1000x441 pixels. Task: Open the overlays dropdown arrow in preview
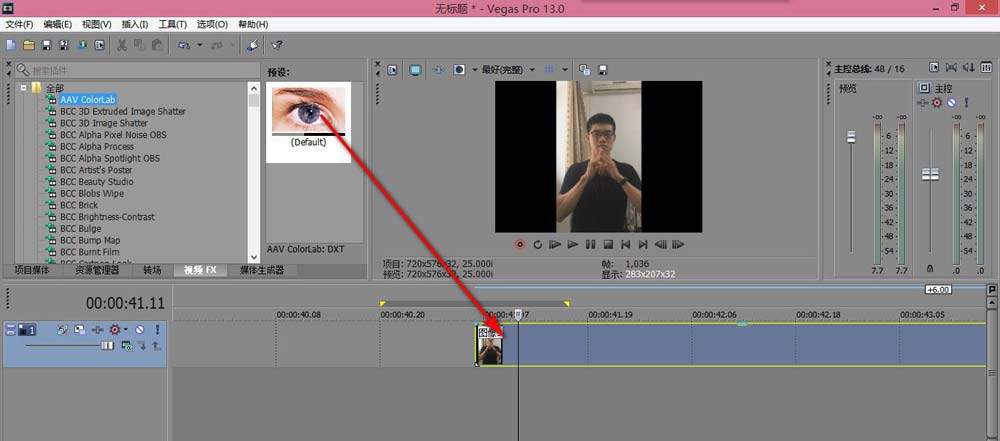(x=564, y=70)
